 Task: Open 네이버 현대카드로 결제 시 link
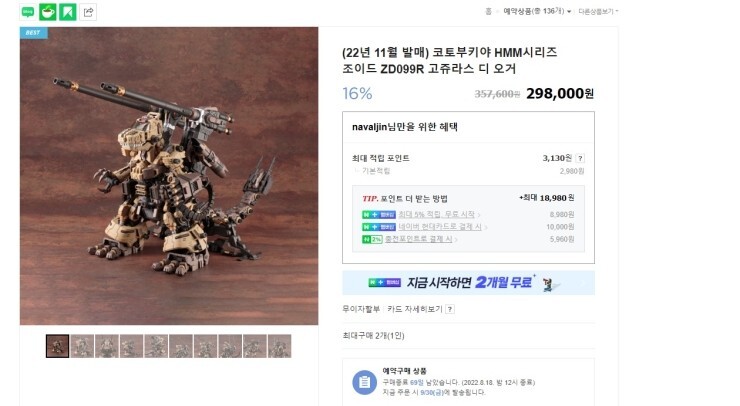pos(442,227)
